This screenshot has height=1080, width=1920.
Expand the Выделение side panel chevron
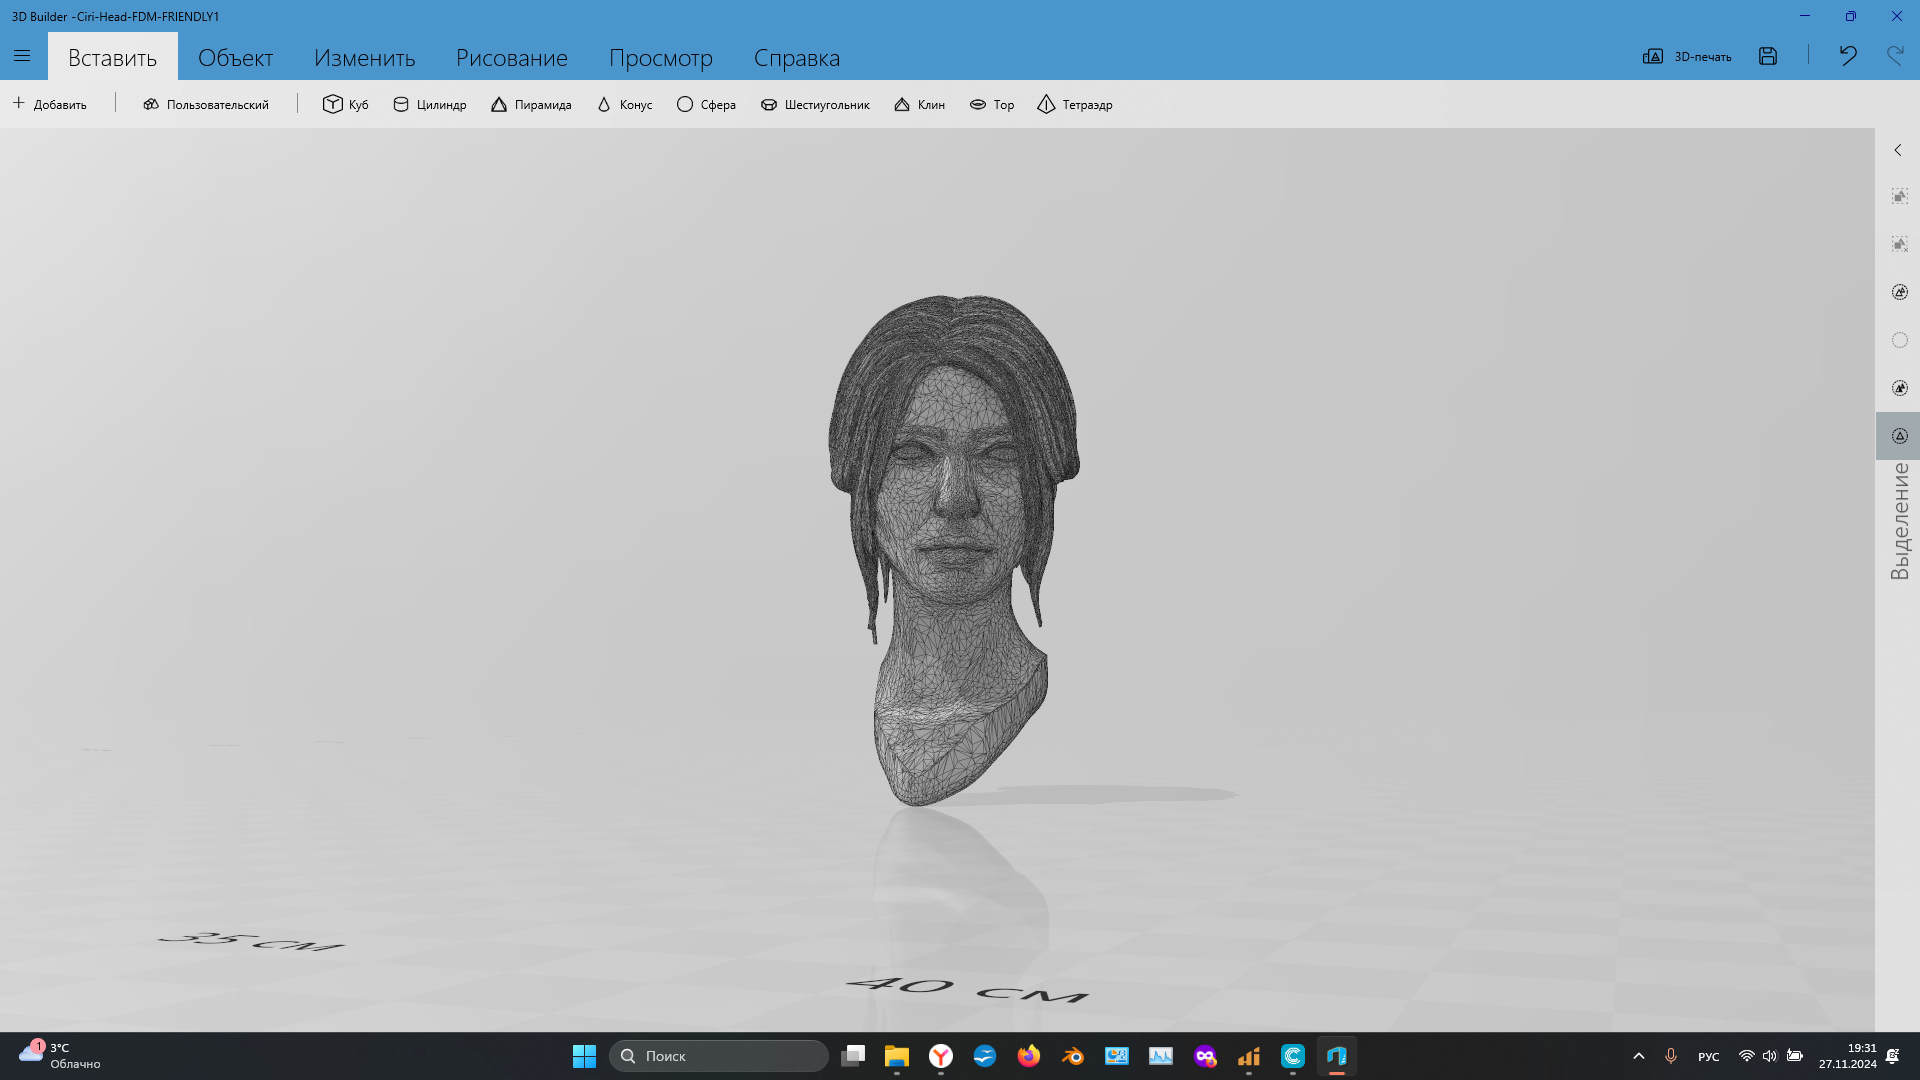[x=1897, y=150]
